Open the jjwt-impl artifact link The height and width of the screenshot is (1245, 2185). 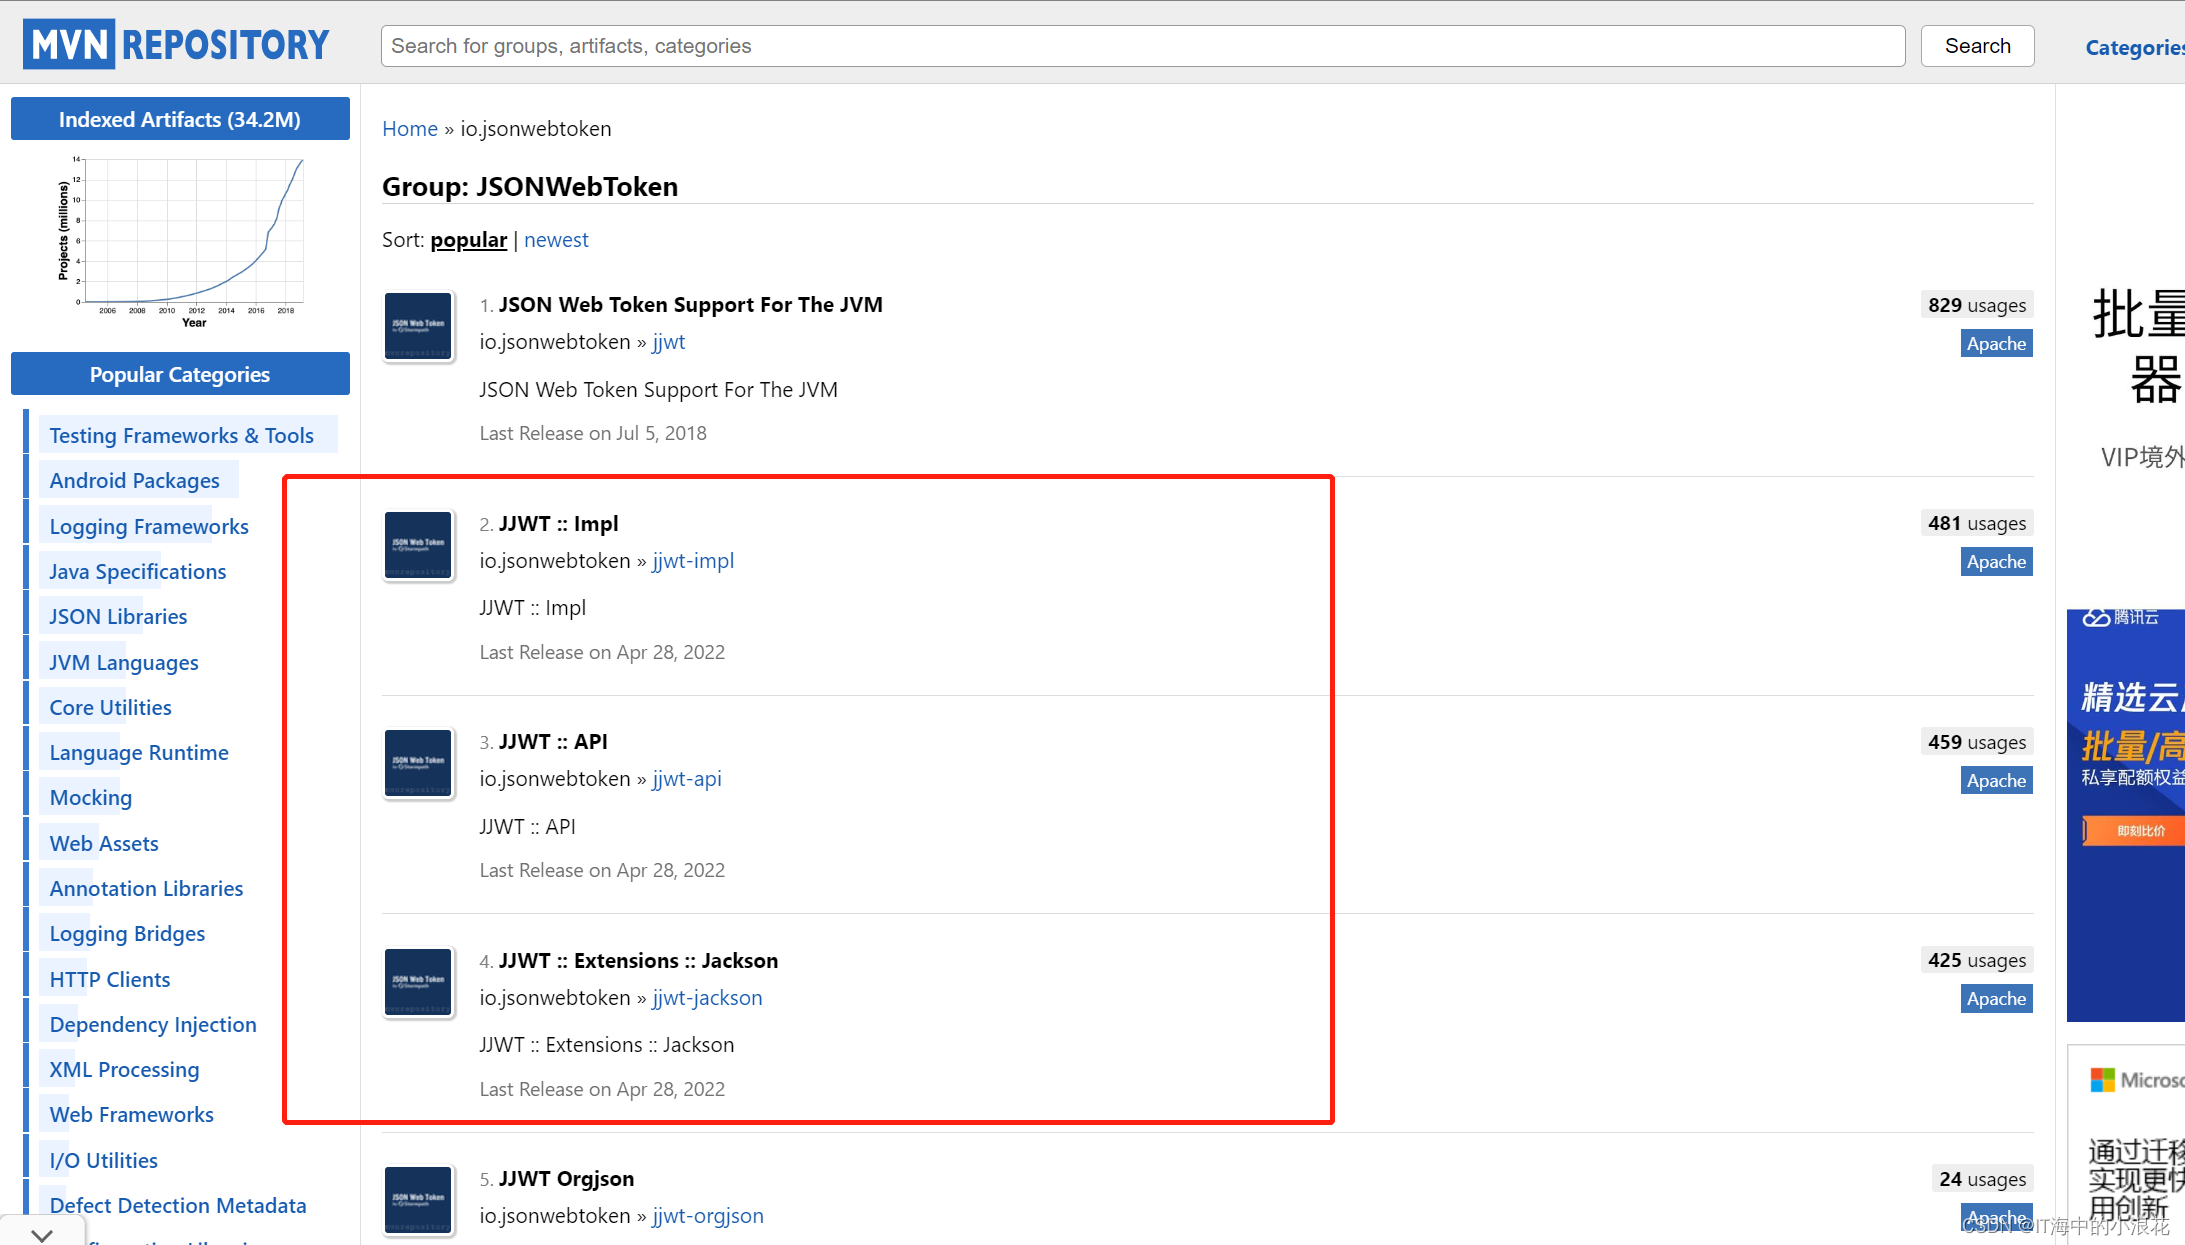[x=693, y=561]
